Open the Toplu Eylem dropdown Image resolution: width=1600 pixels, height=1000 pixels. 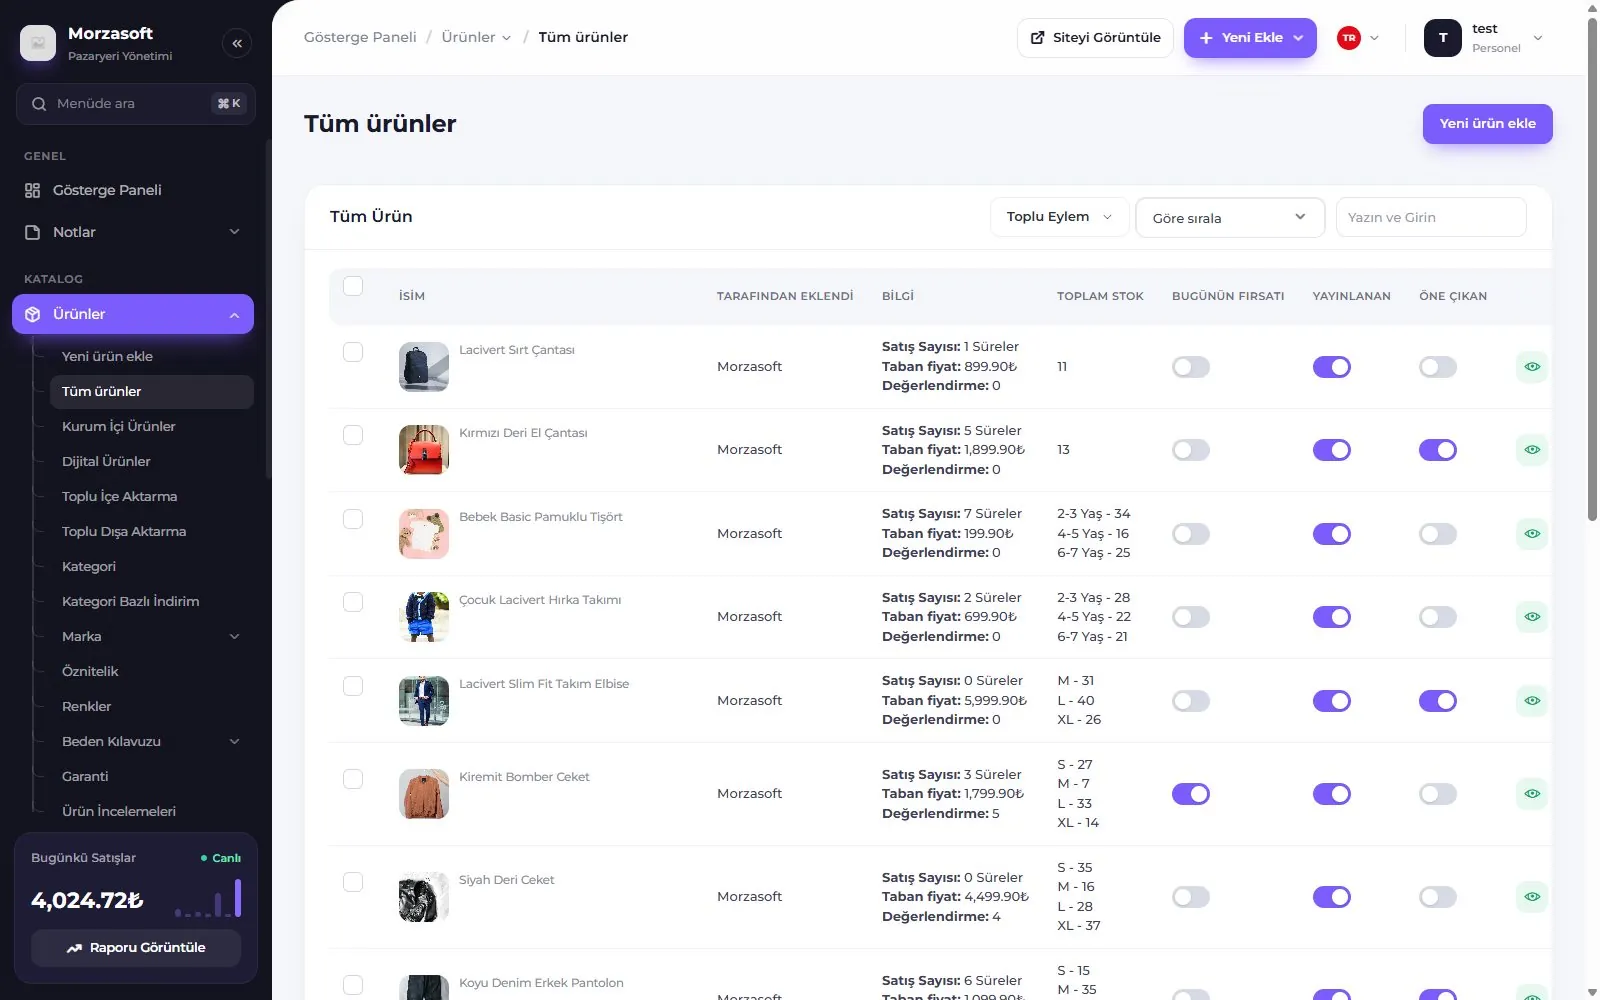point(1059,217)
